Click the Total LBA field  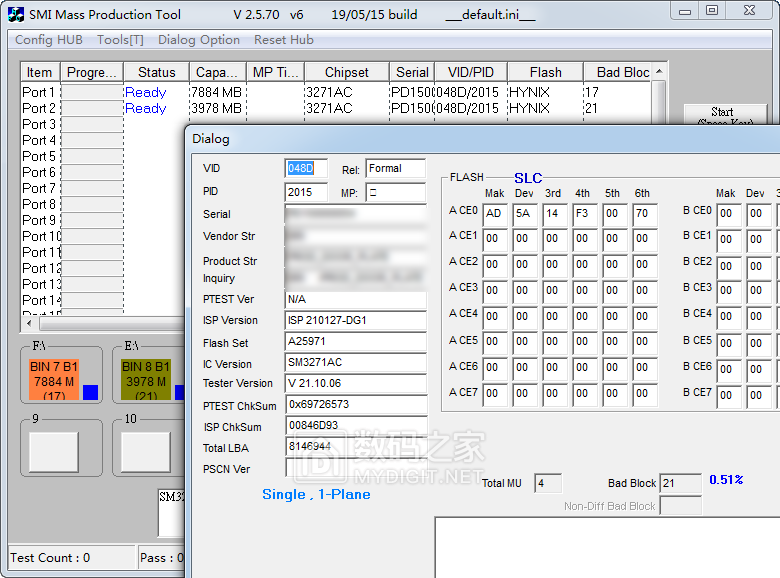pos(356,446)
